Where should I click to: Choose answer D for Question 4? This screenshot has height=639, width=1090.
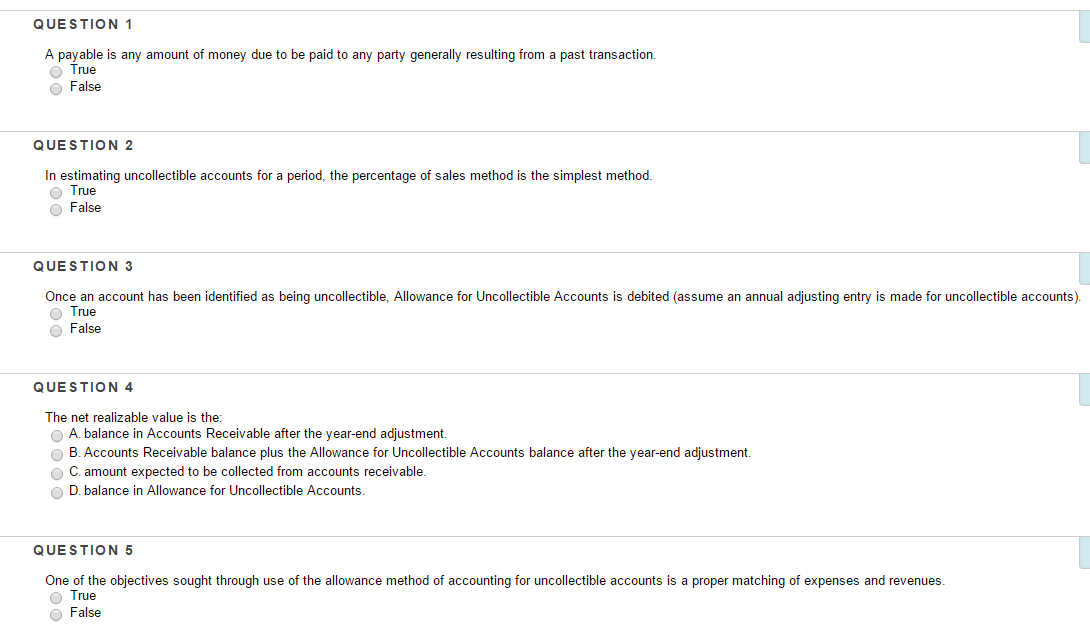[57, 492]
